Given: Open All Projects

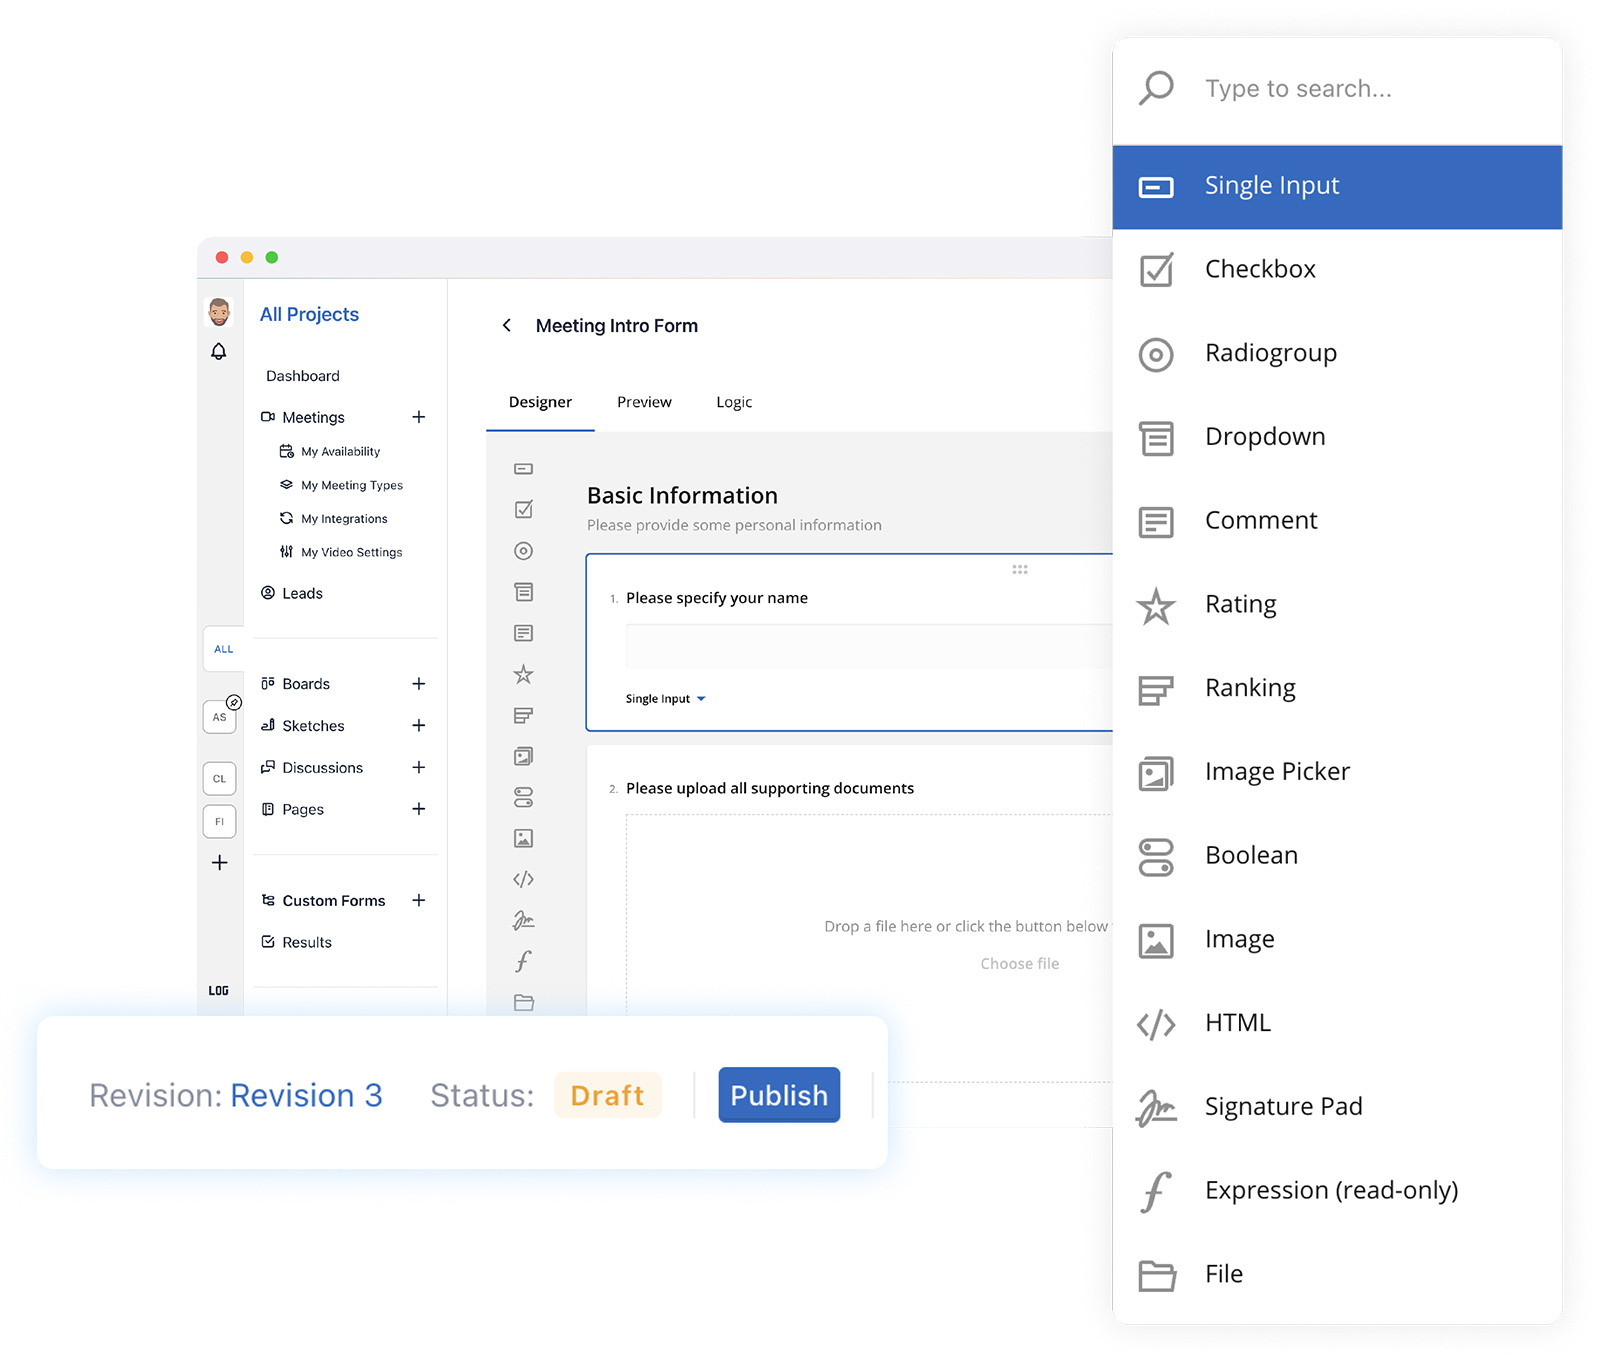Looking at the screenshot, I should coord(309,314).
